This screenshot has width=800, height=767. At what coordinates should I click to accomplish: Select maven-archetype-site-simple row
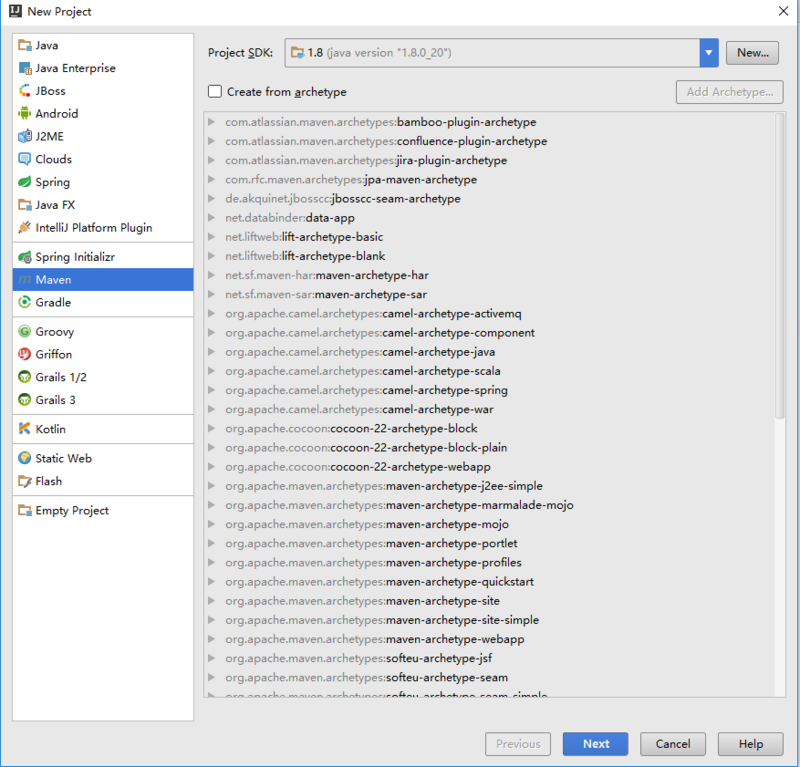pyautogui.click(x=489, y=620)
